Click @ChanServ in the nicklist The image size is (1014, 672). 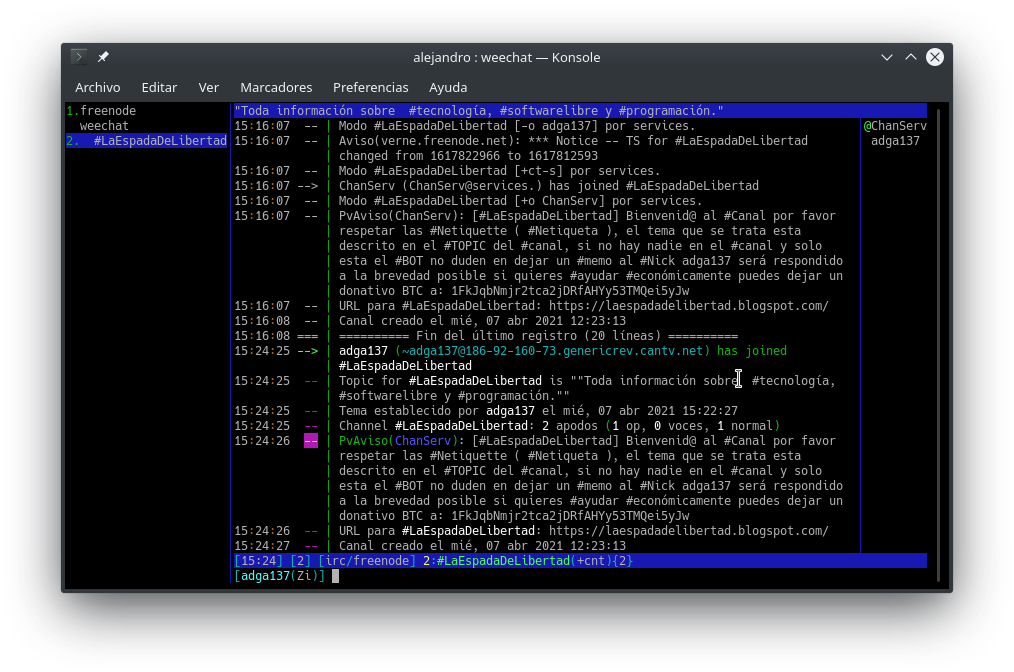tap(897, 125)
